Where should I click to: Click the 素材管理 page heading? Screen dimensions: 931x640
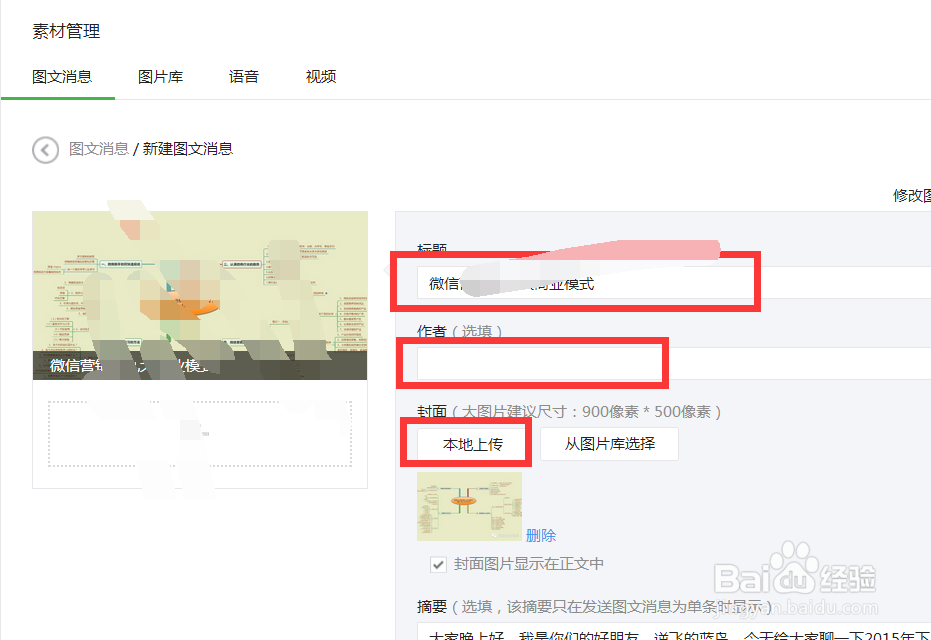[x=66, y=31]
